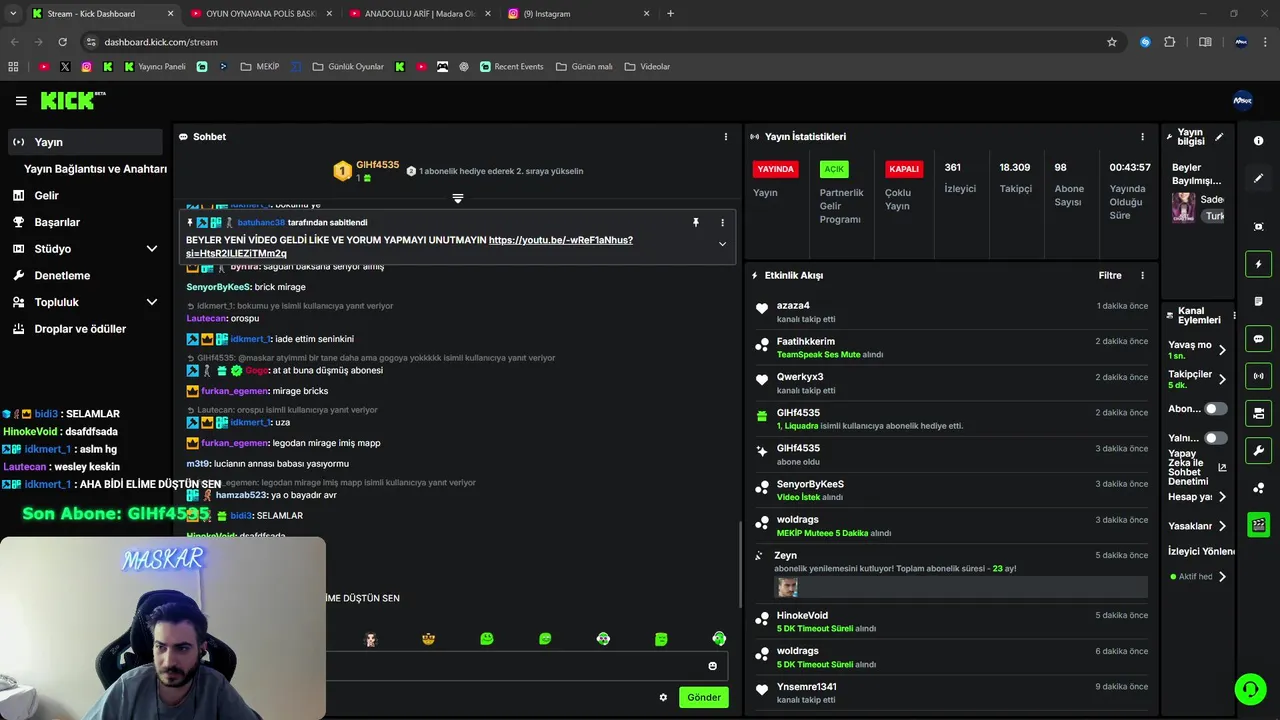Expand the Stüdyo sidebar section
The width and height of the screenshot is (1280, 720).
[152, 249]
